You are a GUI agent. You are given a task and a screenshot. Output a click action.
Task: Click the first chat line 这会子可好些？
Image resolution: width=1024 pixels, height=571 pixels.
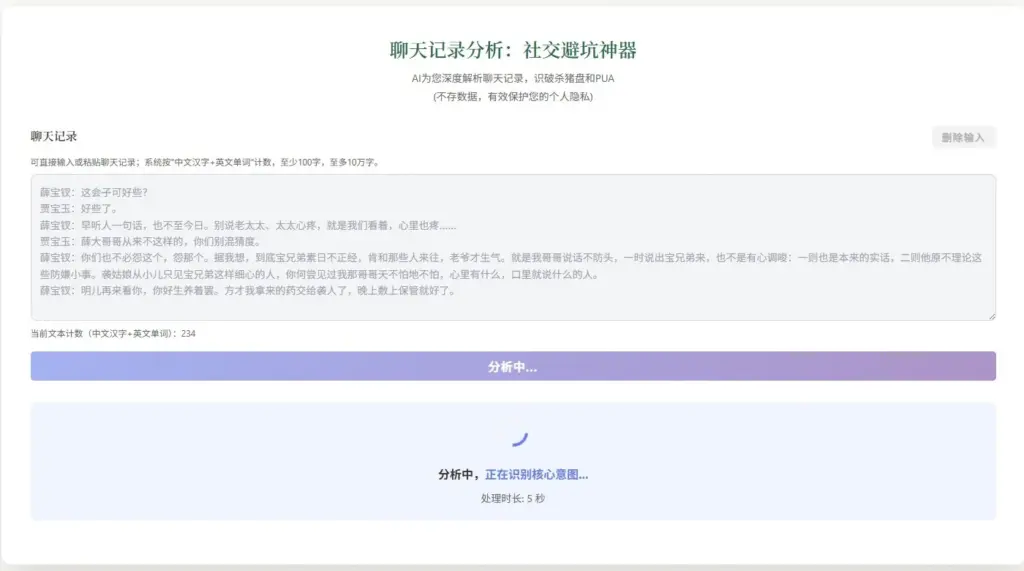point(94,193)
